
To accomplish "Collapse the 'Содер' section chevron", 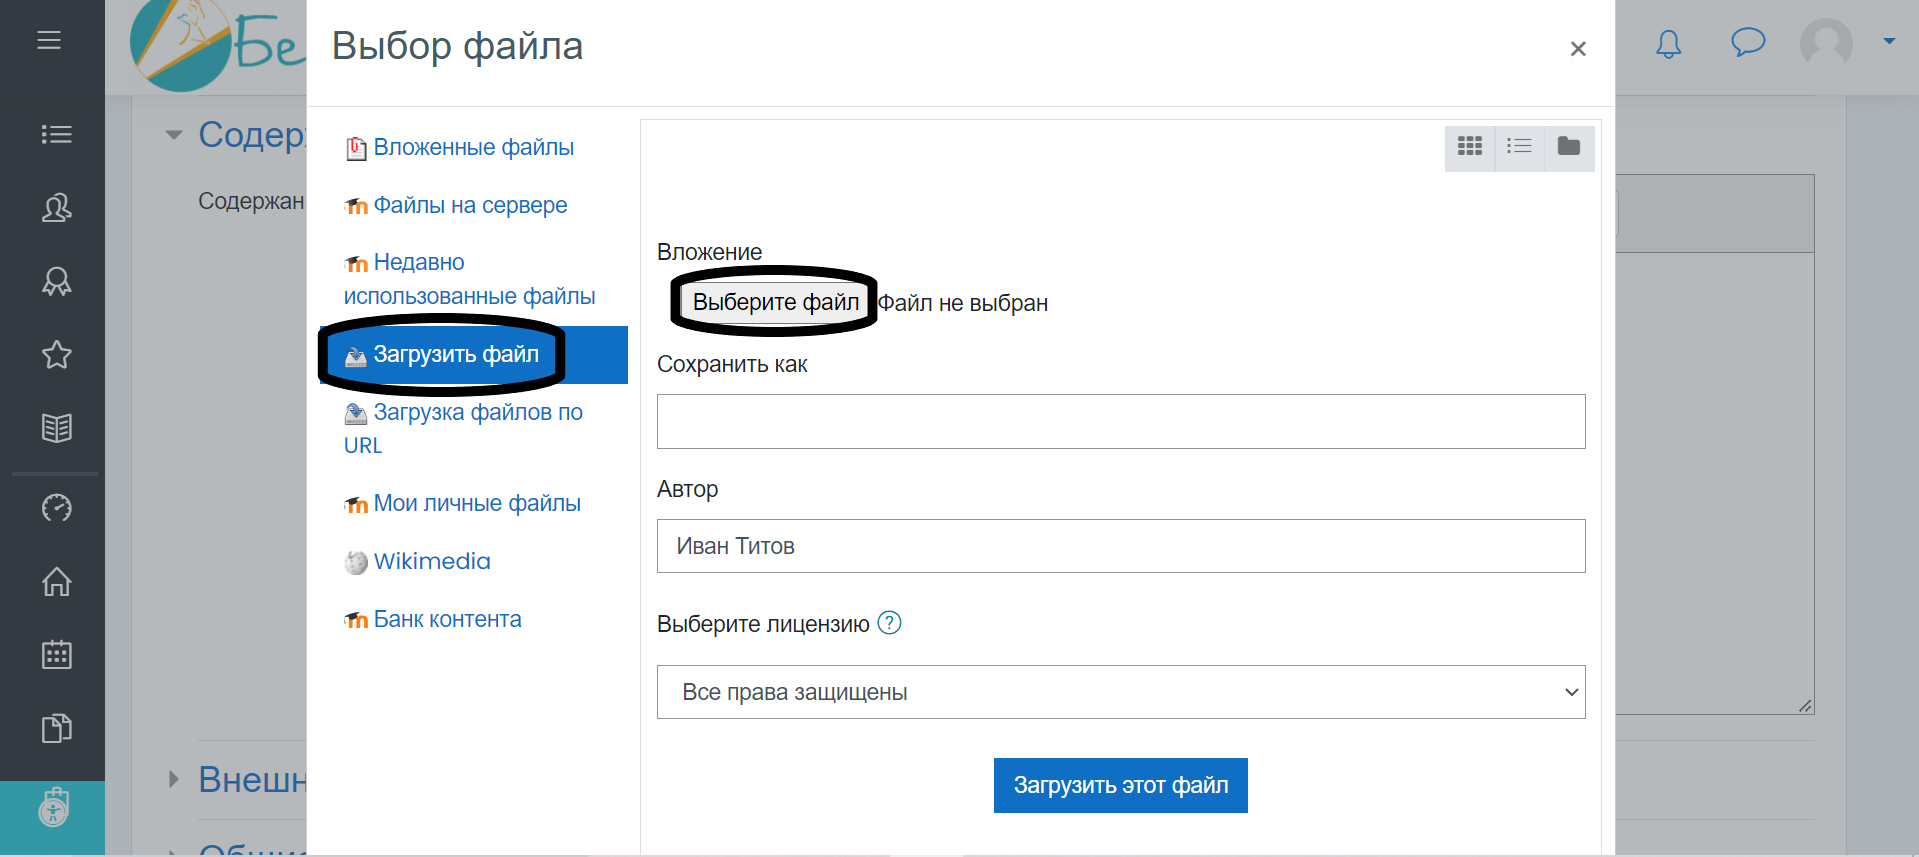I will pyautogui.click(x=174, y=135).
